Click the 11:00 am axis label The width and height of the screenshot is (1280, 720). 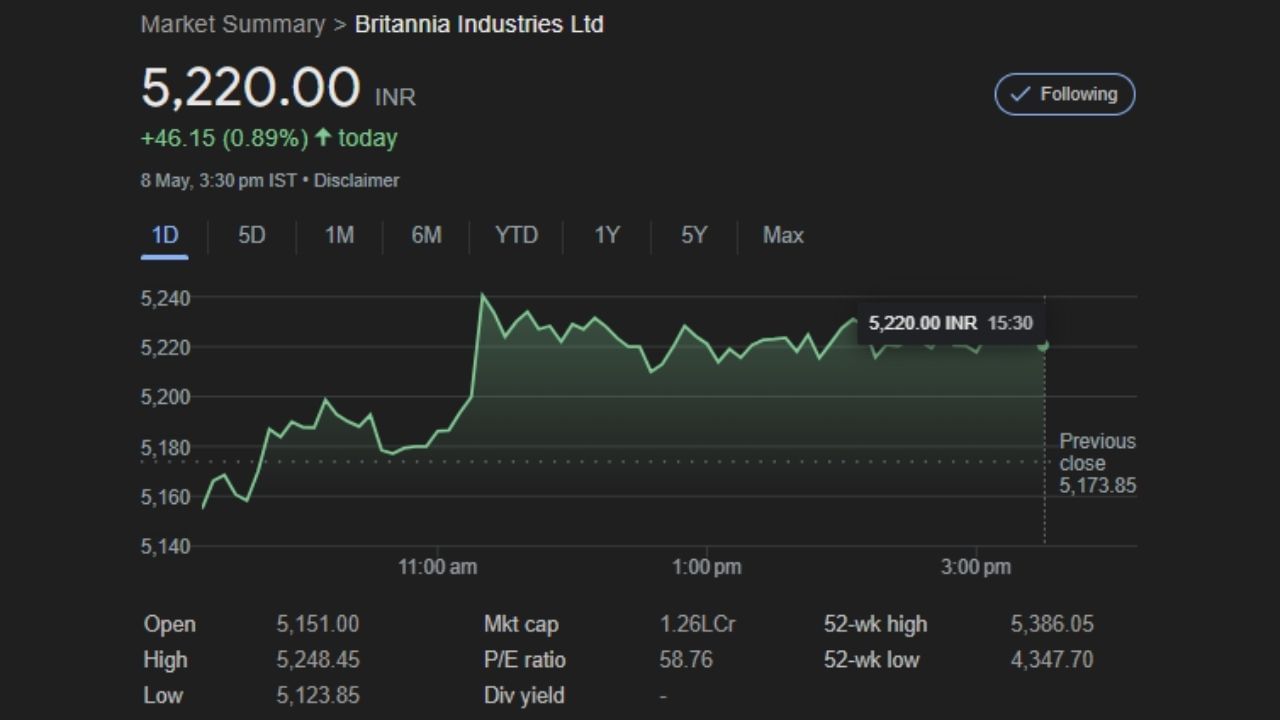point(437,567)
